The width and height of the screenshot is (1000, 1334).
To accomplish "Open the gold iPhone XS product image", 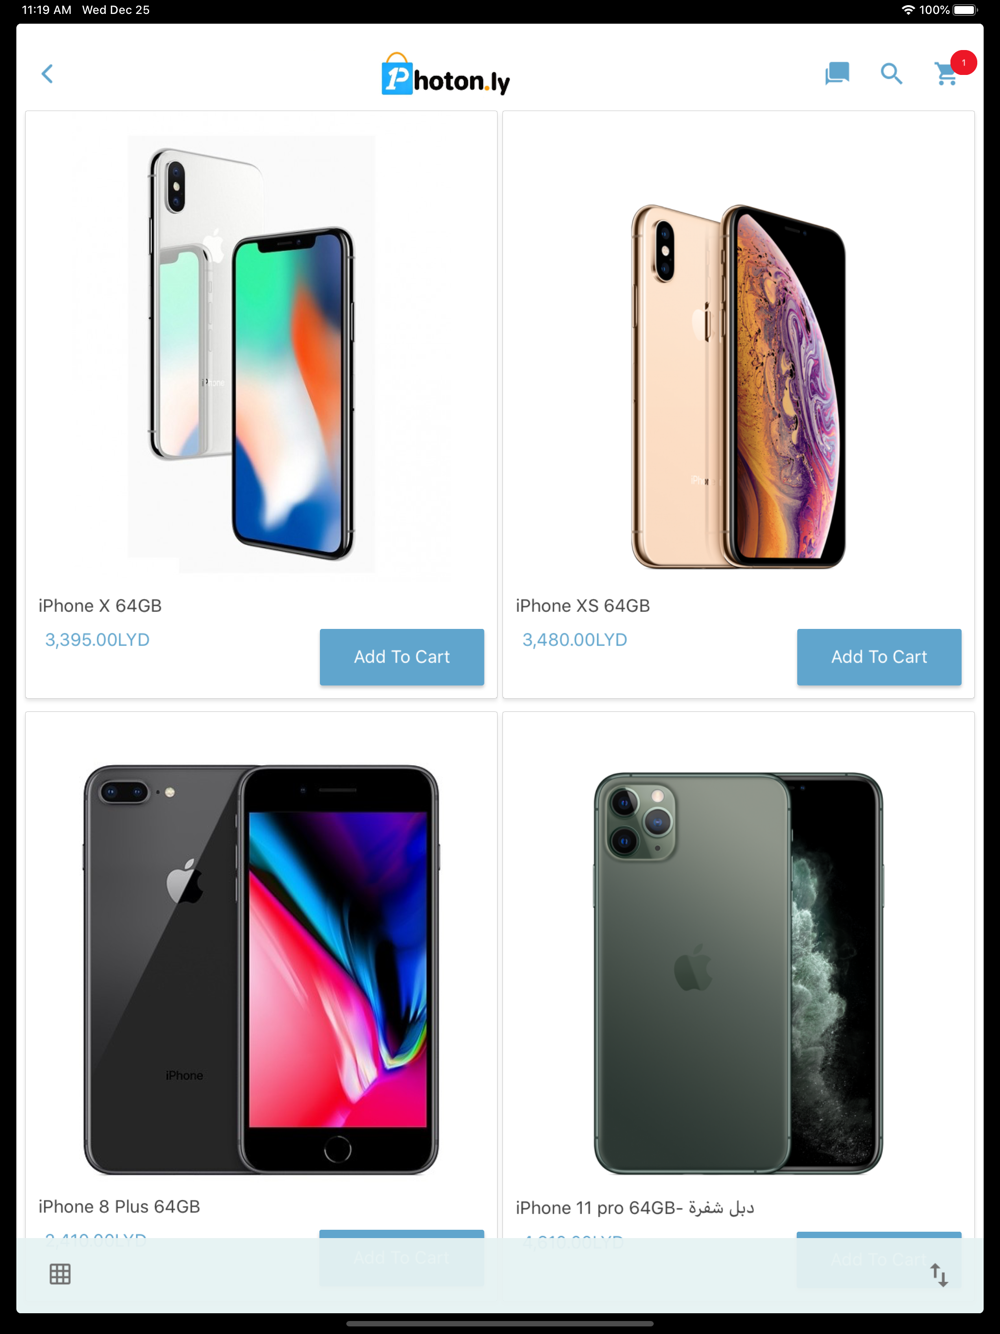I will coord(738,386).
